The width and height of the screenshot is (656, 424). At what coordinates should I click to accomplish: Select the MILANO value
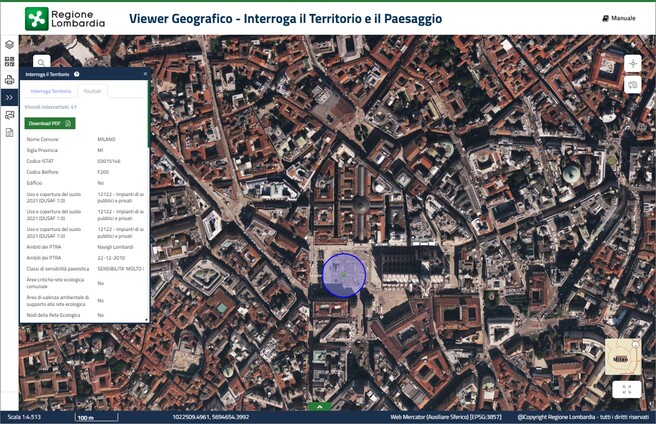click(106, 139)
